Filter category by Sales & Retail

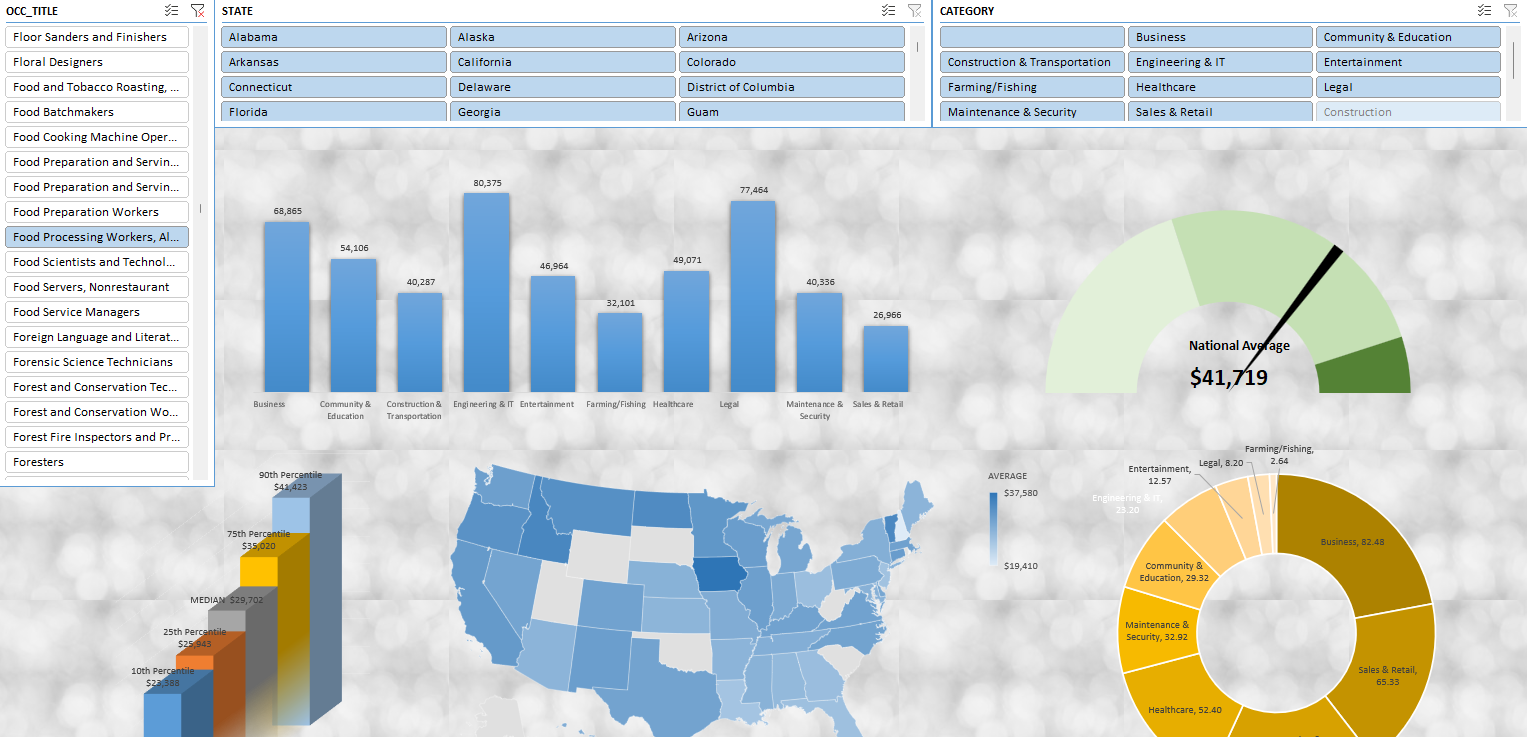[x=1220, y=111]
